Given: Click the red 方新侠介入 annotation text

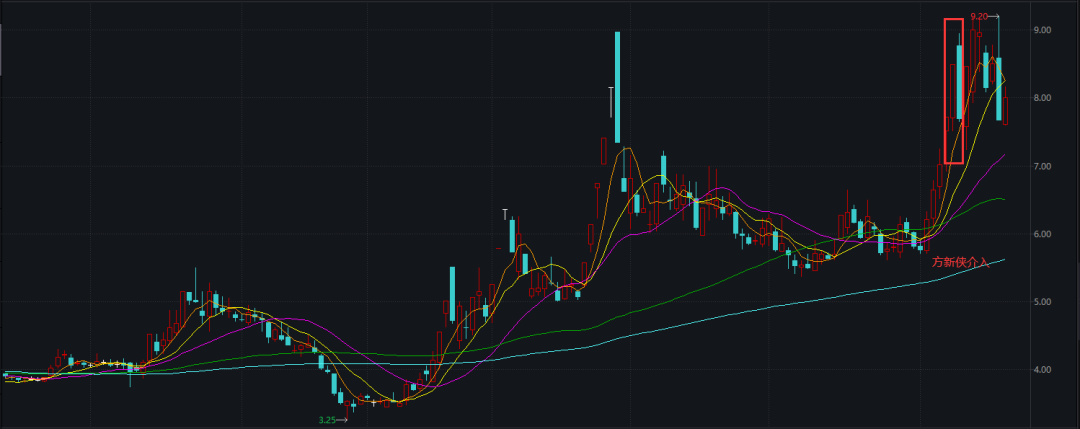Looking at the screenshot, I should (x=960, y=262).
